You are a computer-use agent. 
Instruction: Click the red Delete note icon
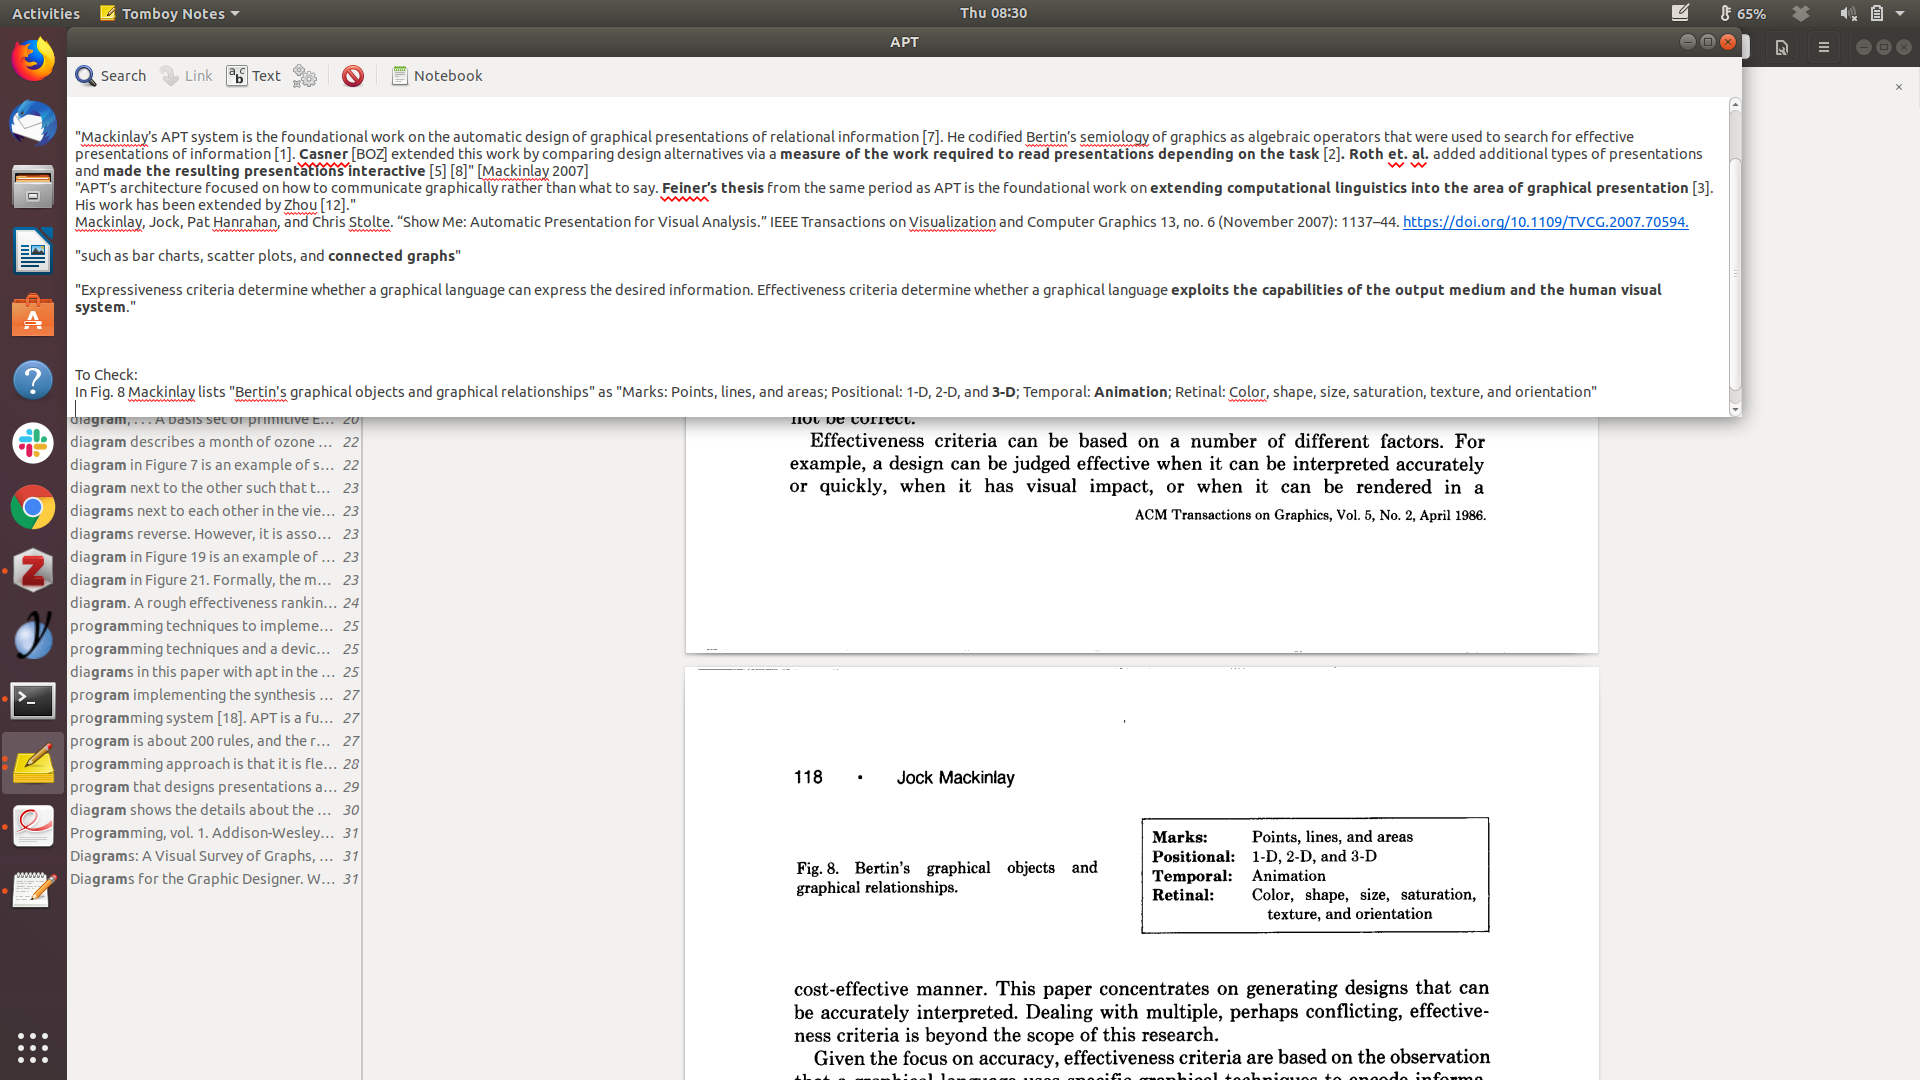tap(352, 76)
